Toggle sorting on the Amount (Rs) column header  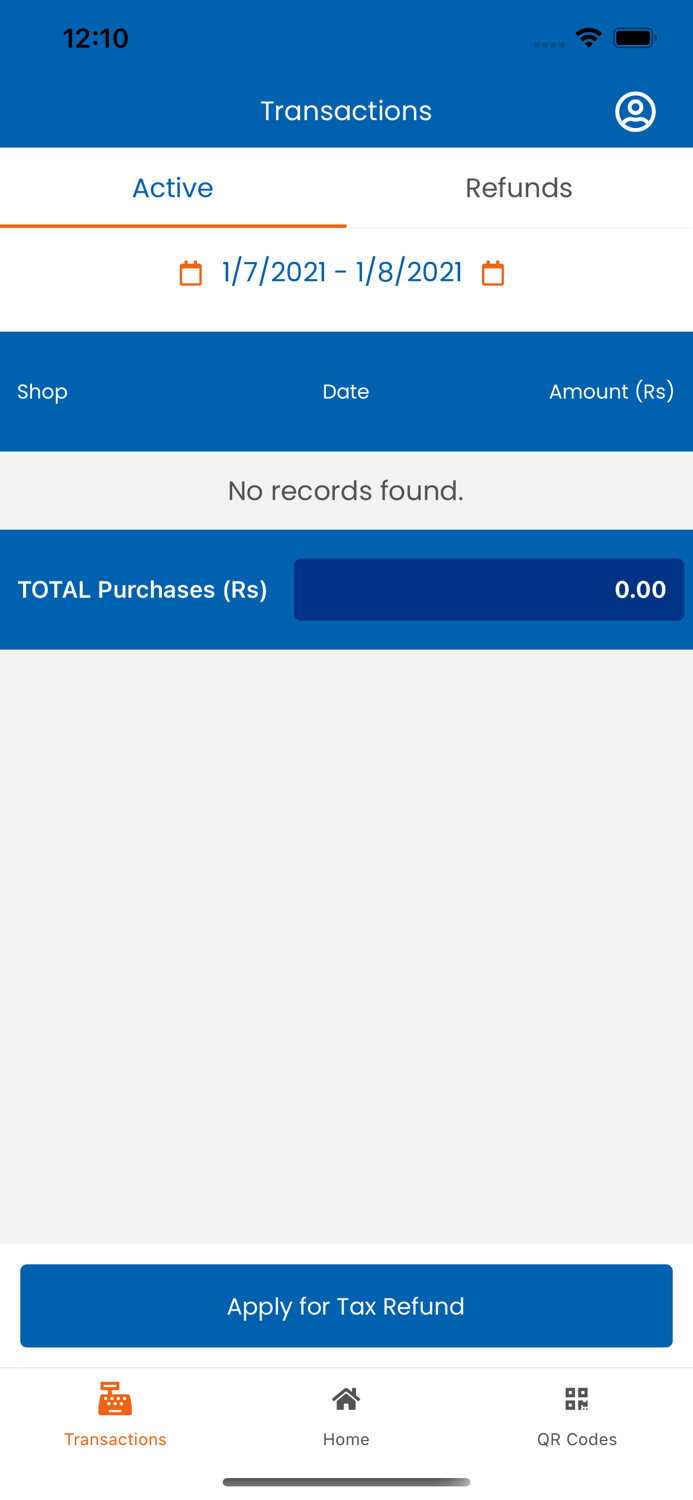612,391
